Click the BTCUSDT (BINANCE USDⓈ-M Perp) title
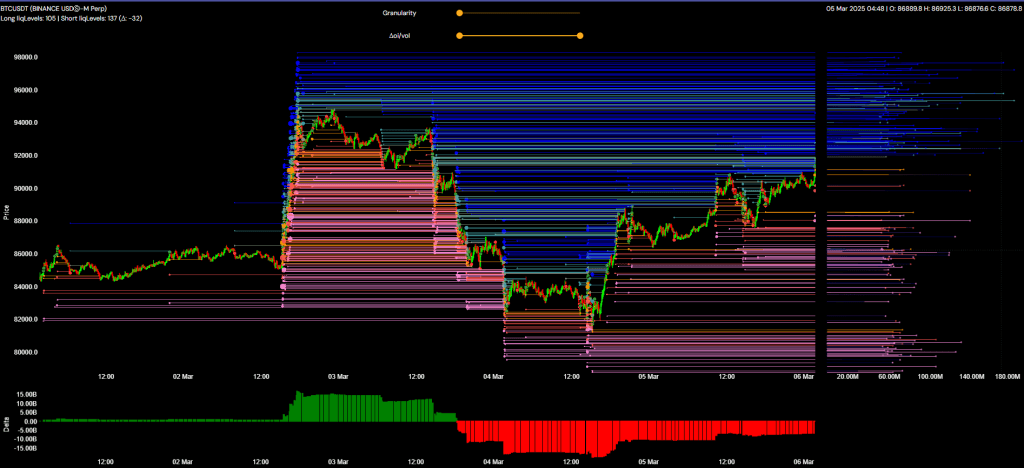Viewport: 1024px width, 468px height. 53,8
